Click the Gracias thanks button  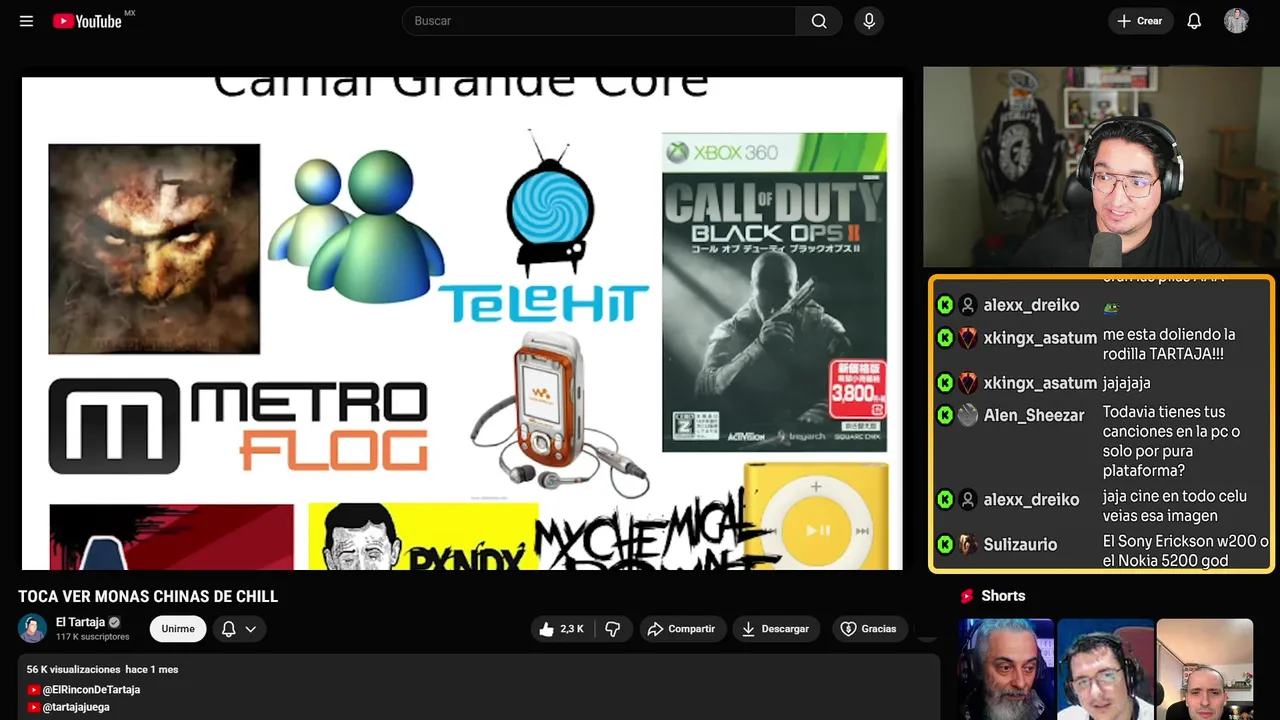[x=868, y=628]
